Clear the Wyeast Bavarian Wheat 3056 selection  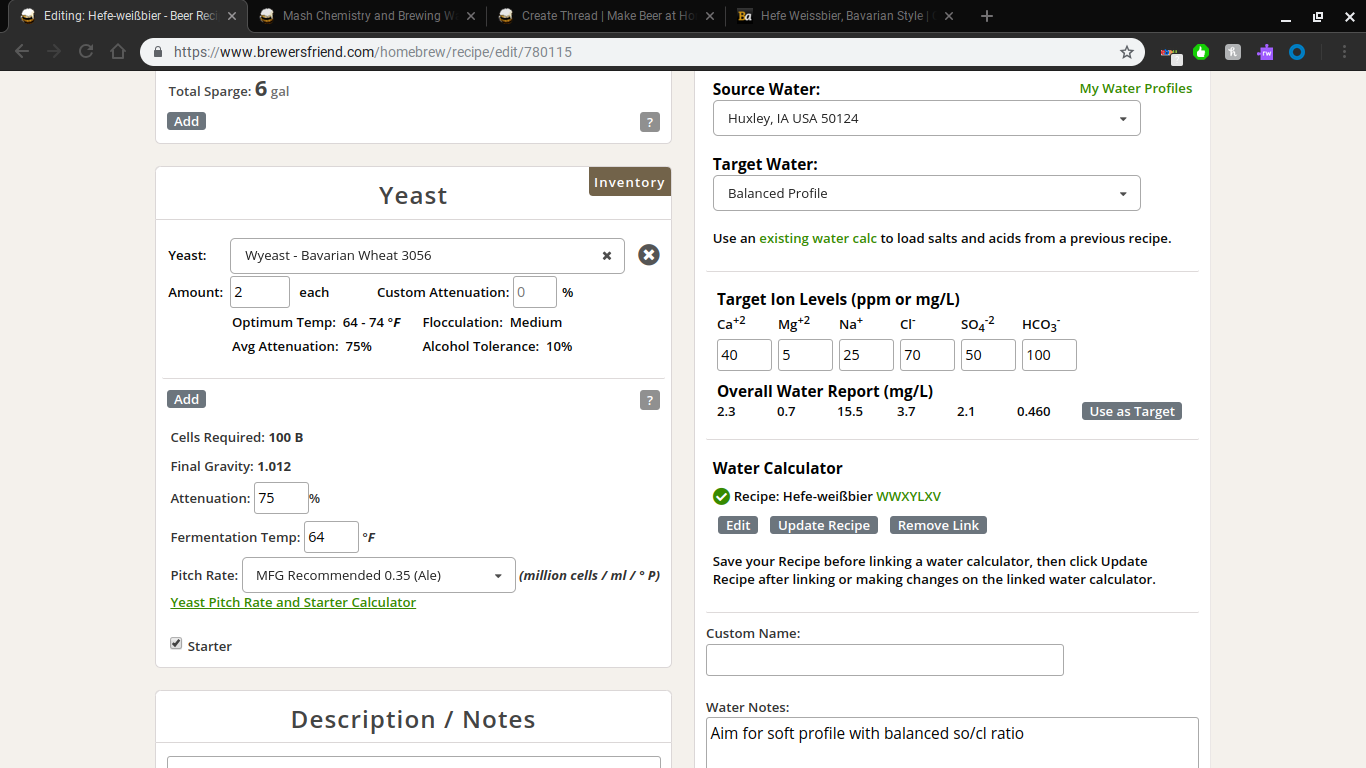pos(606,256)
